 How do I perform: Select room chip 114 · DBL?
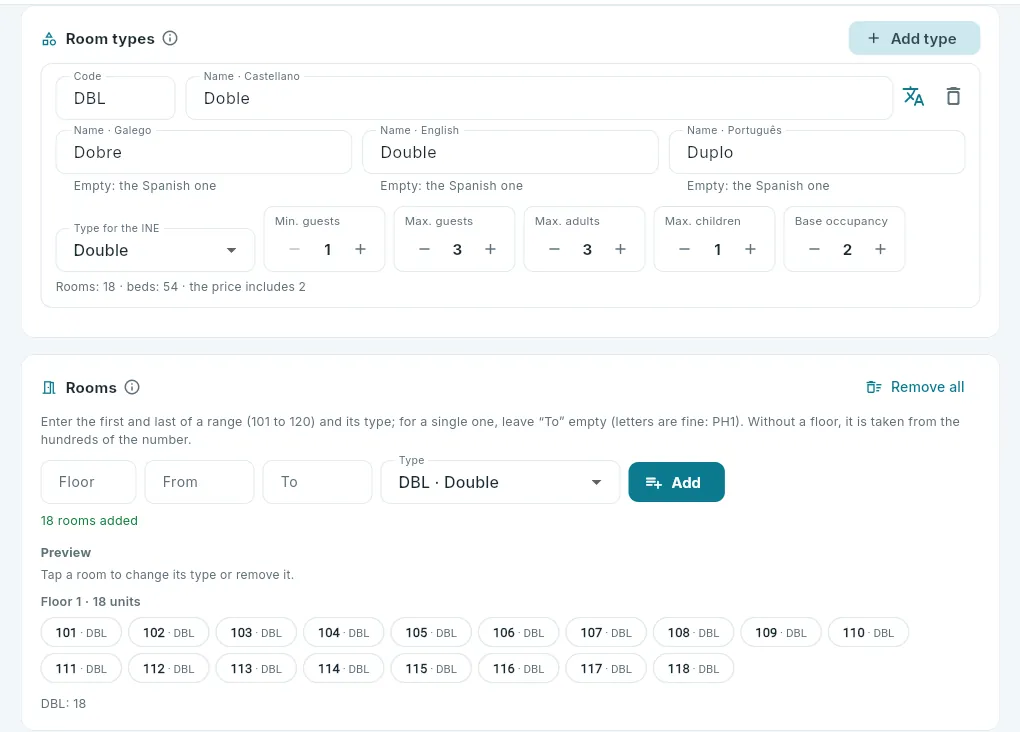343,669
